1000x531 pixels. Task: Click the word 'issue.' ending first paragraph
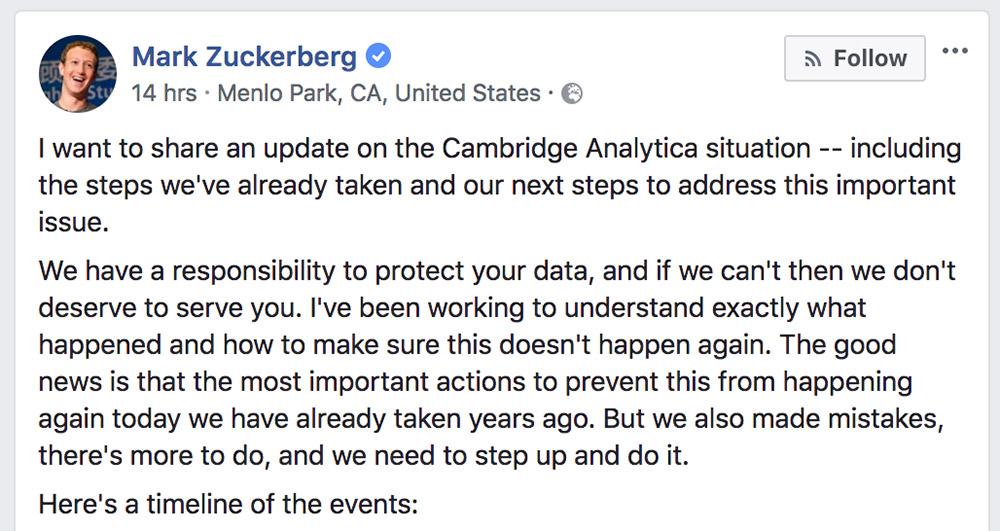(72, 222)
